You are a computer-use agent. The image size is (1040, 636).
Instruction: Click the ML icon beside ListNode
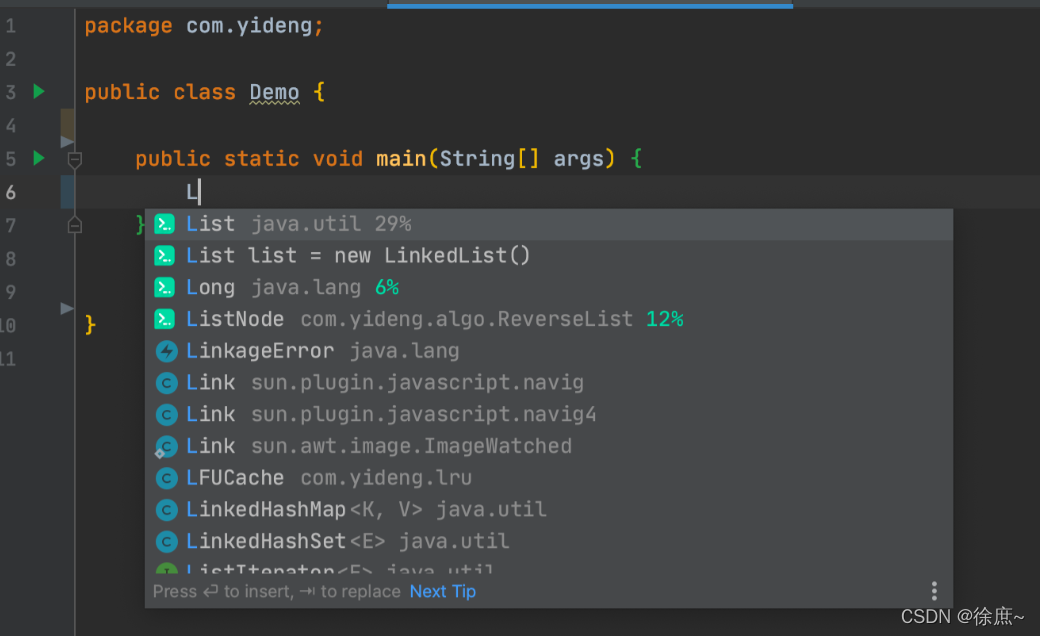[x=164, y=319]
